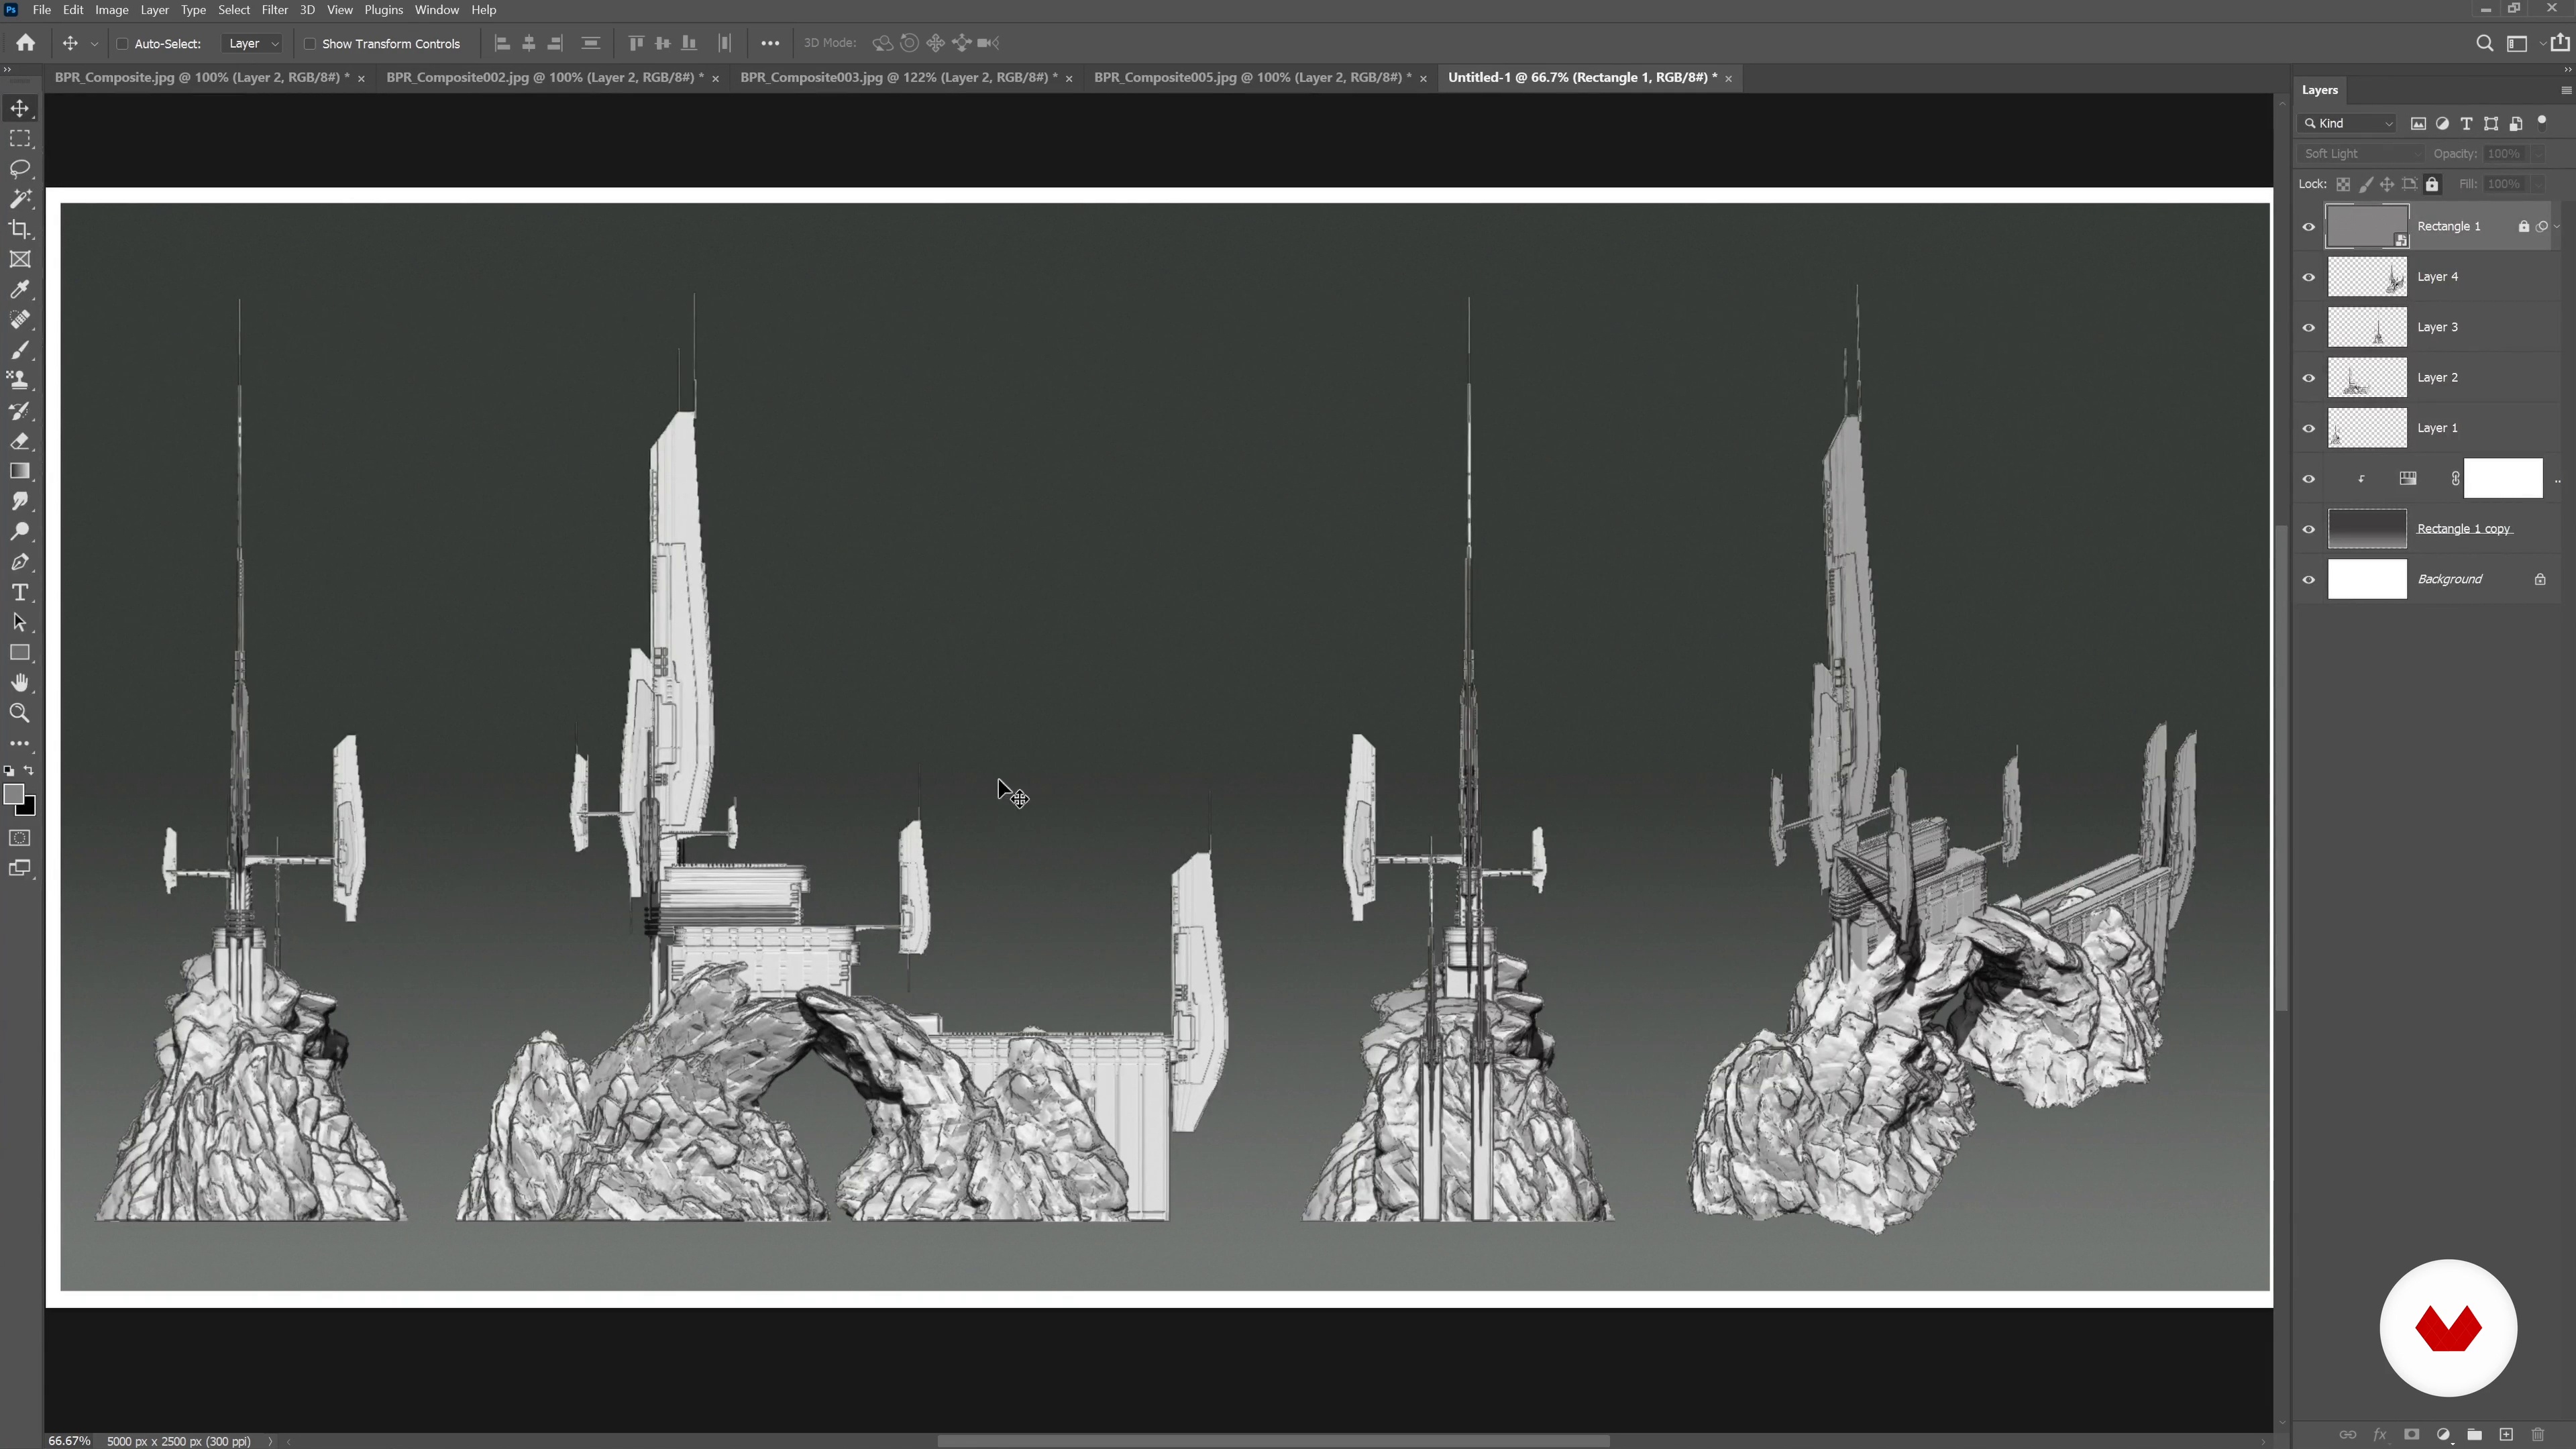Open the Auto-Select Layer dropdown

coord(253,44)
